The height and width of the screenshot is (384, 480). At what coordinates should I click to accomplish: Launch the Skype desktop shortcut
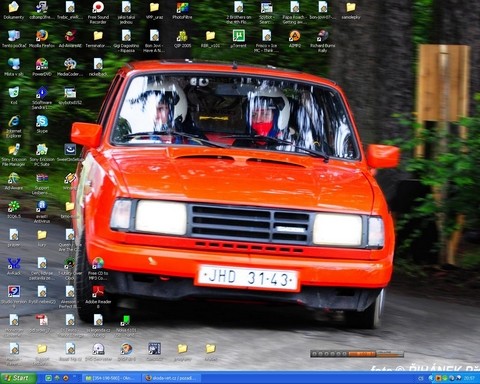(42, 124)
